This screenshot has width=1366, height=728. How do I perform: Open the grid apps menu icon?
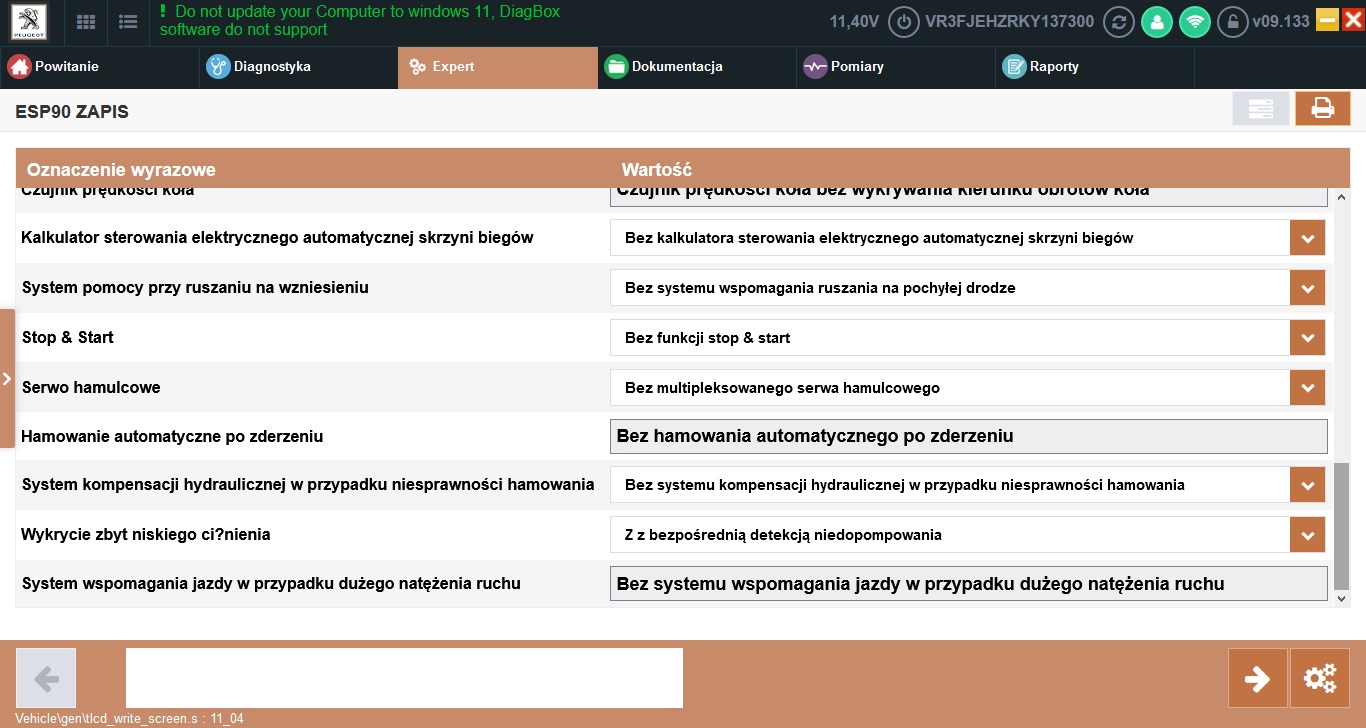[x=87, y=22]
